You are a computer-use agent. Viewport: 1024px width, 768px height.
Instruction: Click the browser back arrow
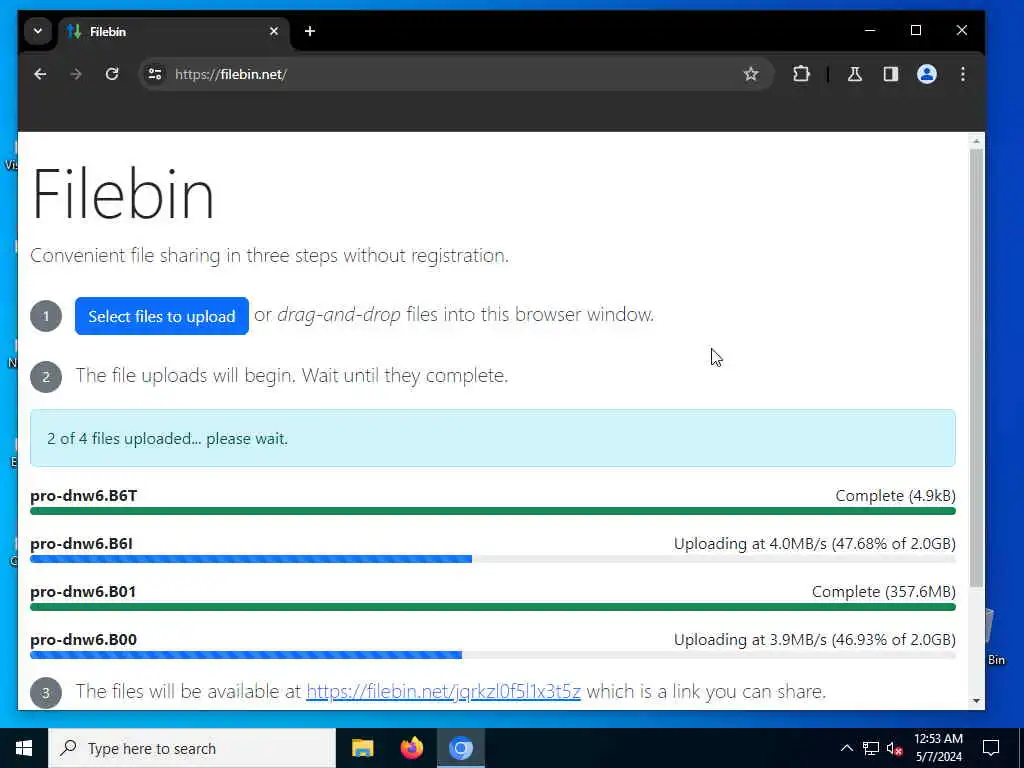click(40, 74)
